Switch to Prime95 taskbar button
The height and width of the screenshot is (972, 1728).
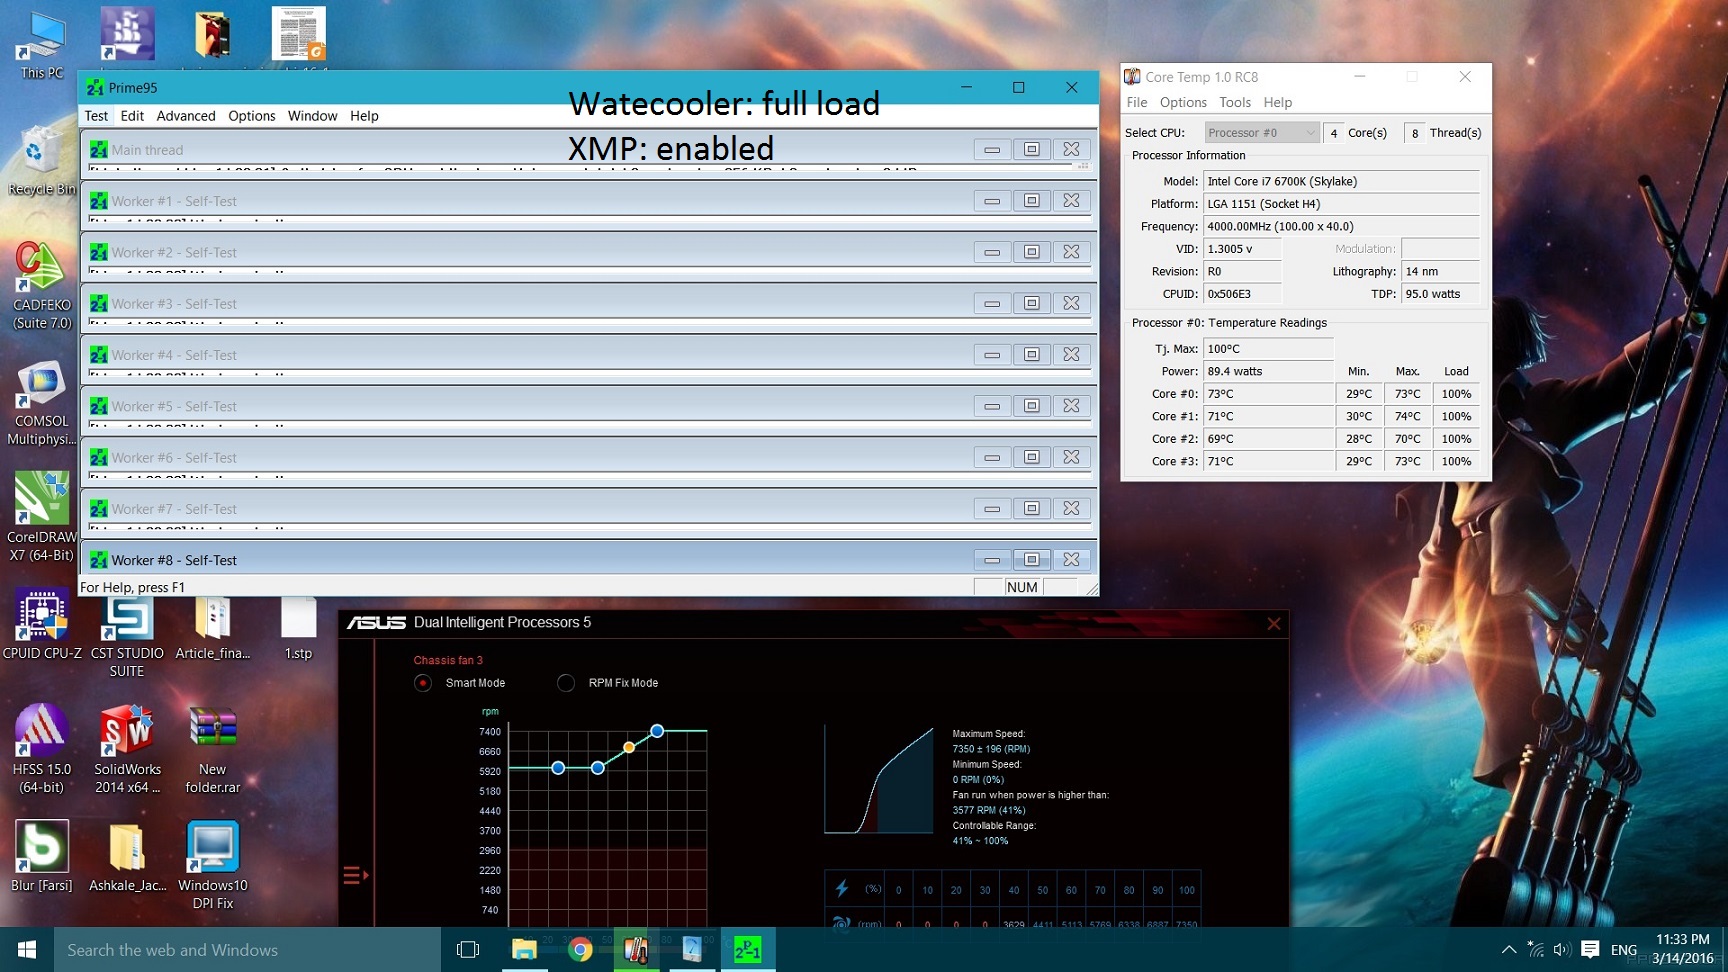748,949
